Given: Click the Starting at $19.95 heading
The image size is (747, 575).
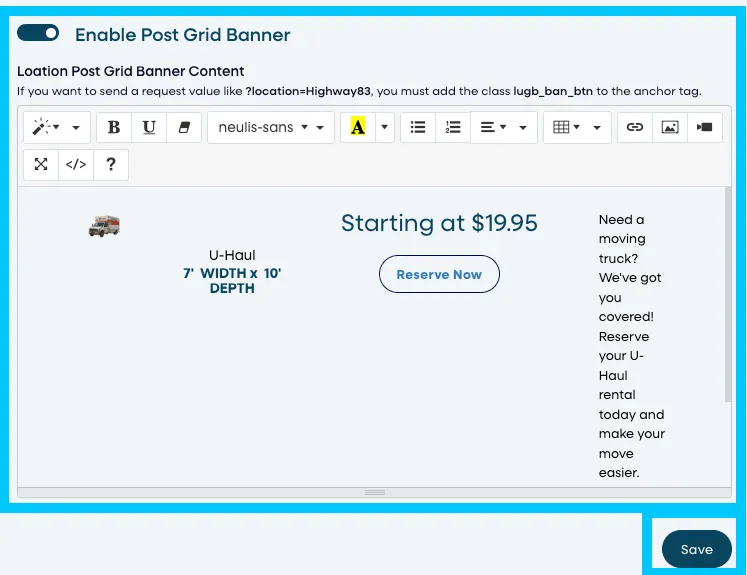Looking at the screenshot, I should pyautogui.click(x=439, y=223).
